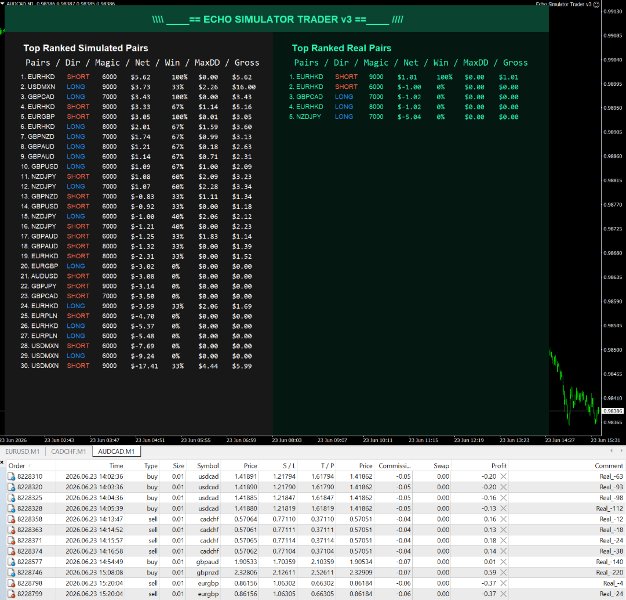Click the Commission column header

(x=394, y=466)
